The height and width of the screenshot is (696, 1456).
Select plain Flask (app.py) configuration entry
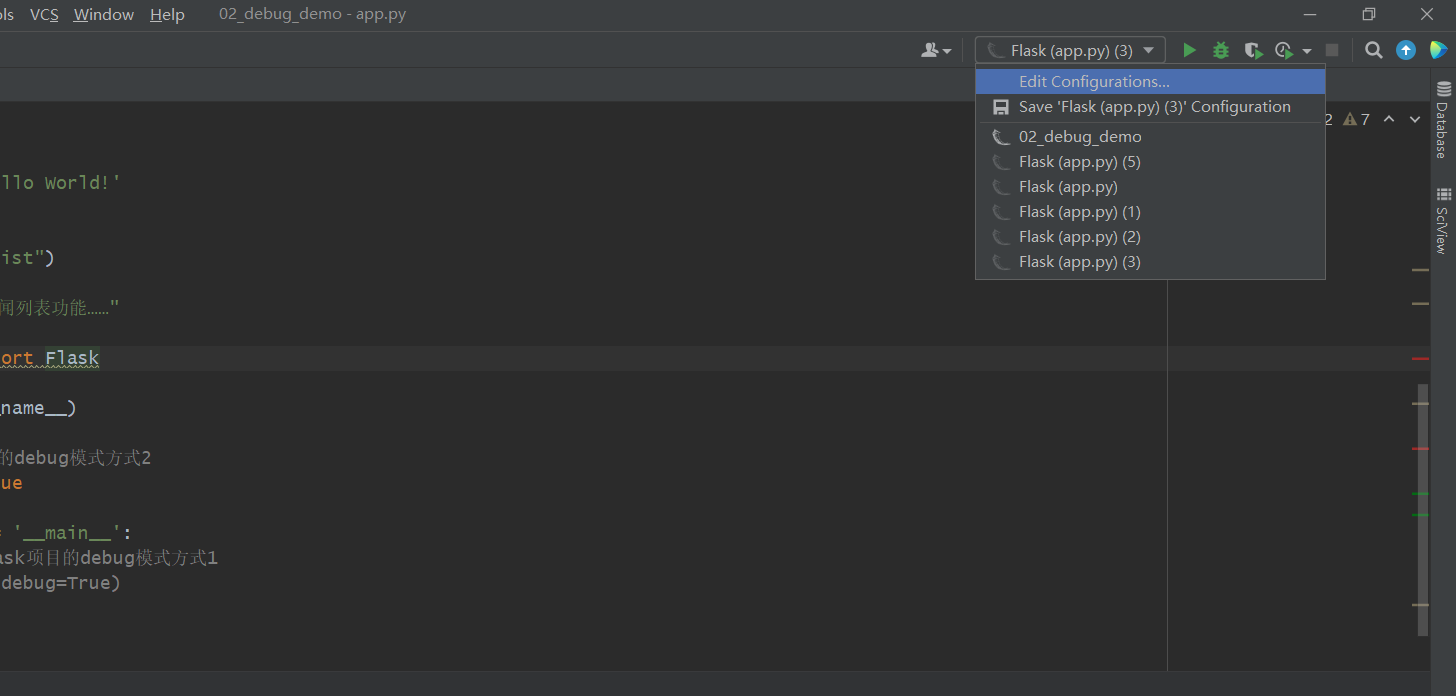click(1150, 187)
